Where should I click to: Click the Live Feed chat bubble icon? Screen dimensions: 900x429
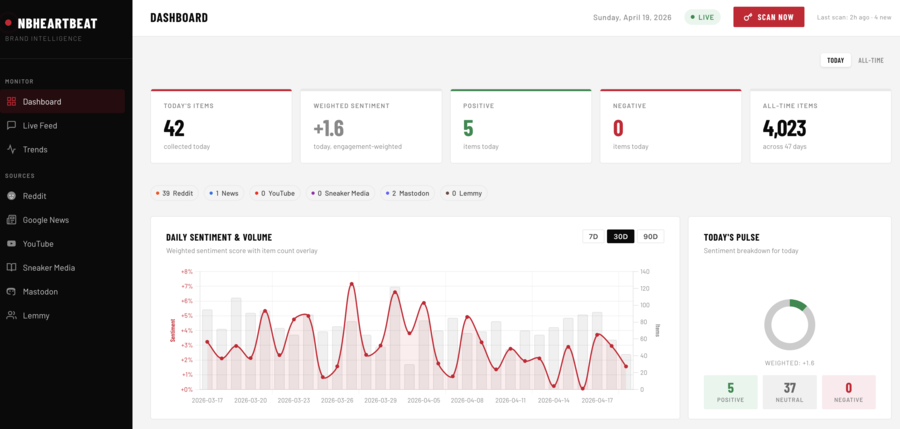pos(11,125)
